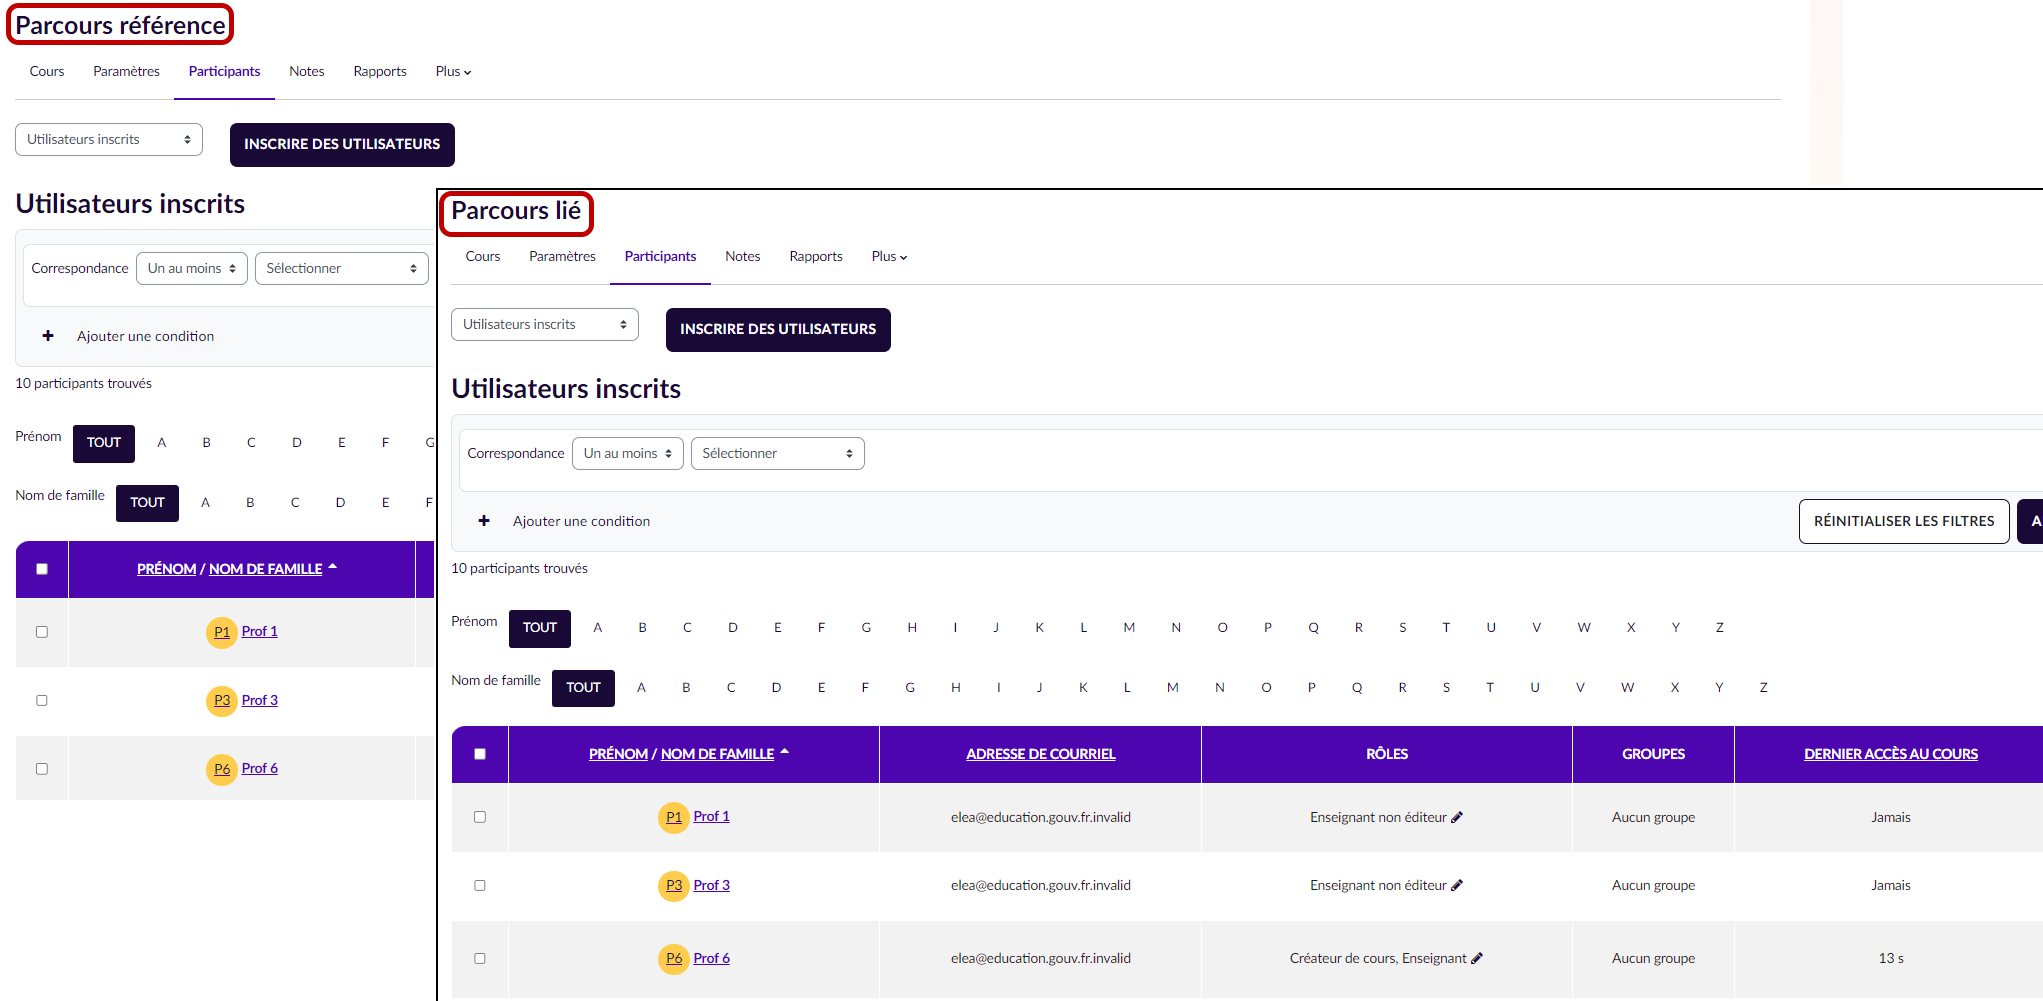Expand Plus menu in Parcours référence
This screenshot has height=1001, width=2043.
(453, 71)
